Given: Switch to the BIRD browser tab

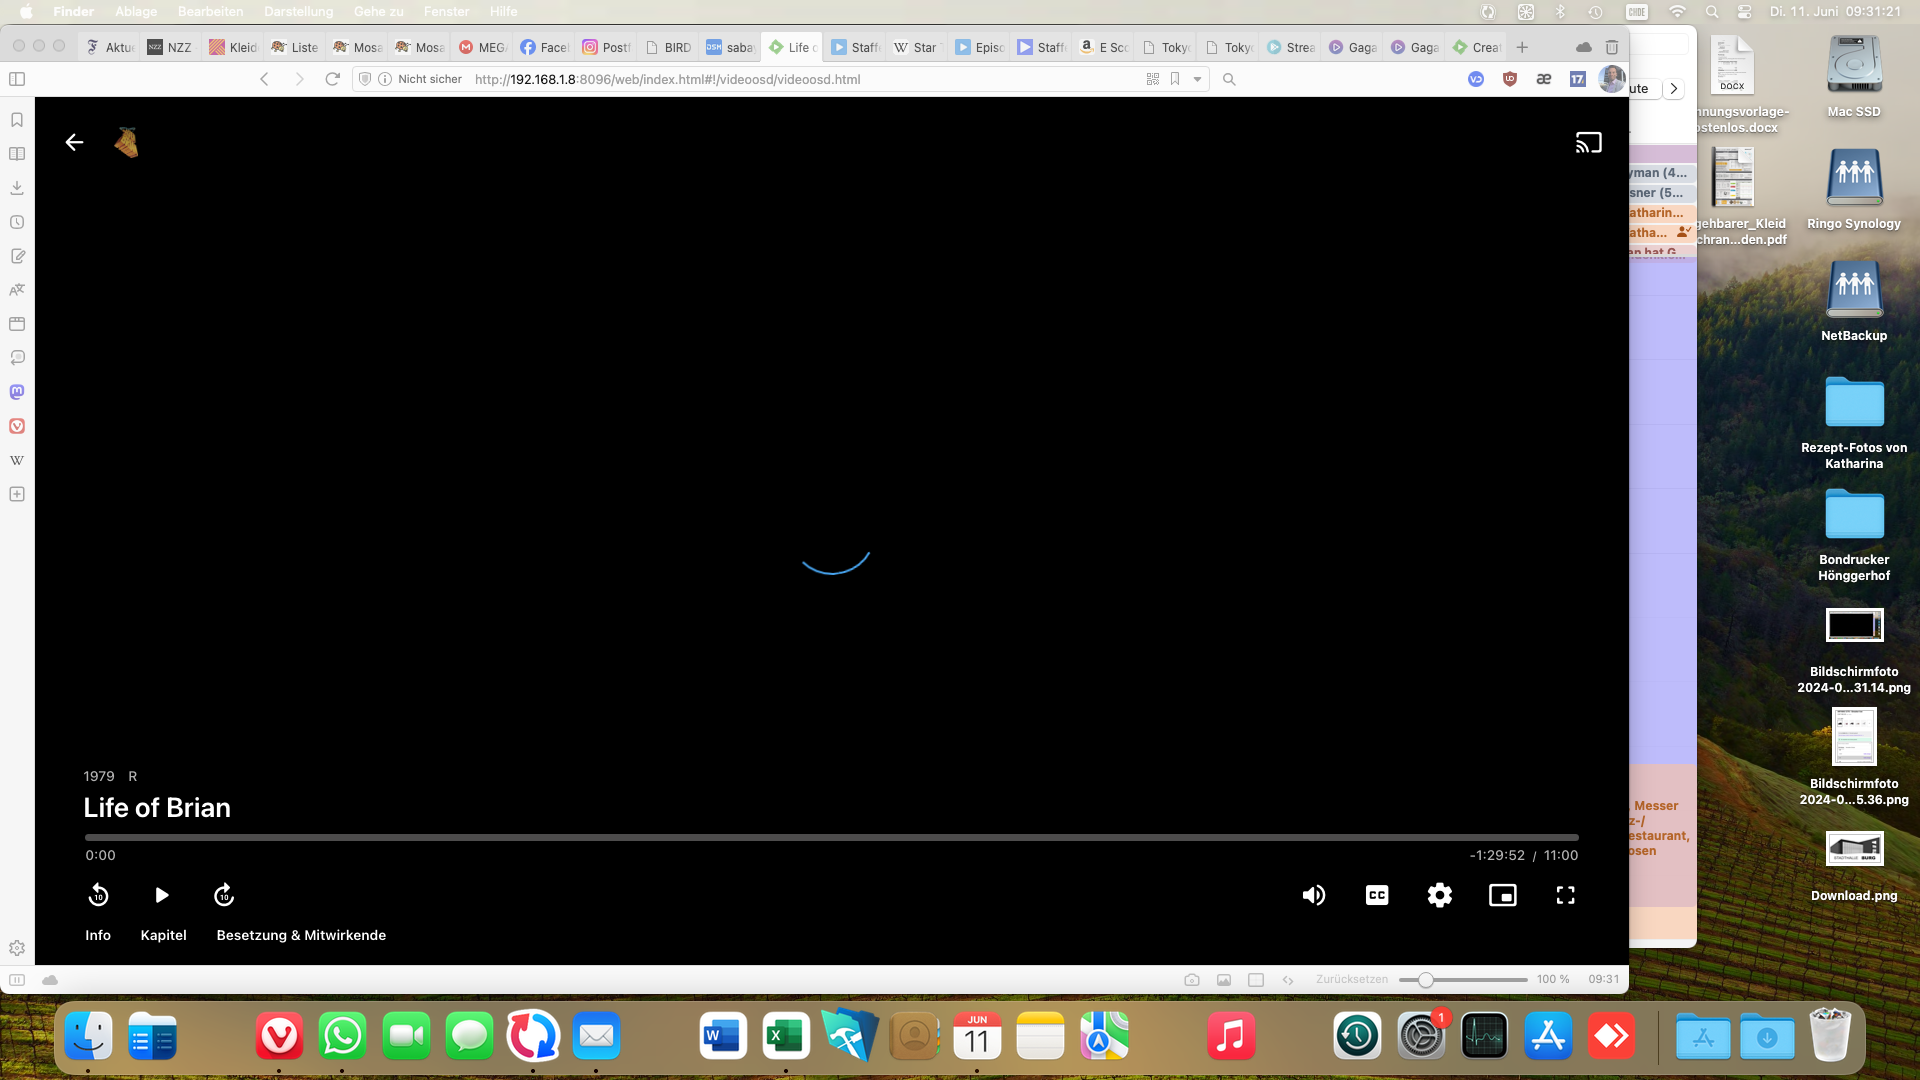Looking at the screenshot, I should point(668,47).
